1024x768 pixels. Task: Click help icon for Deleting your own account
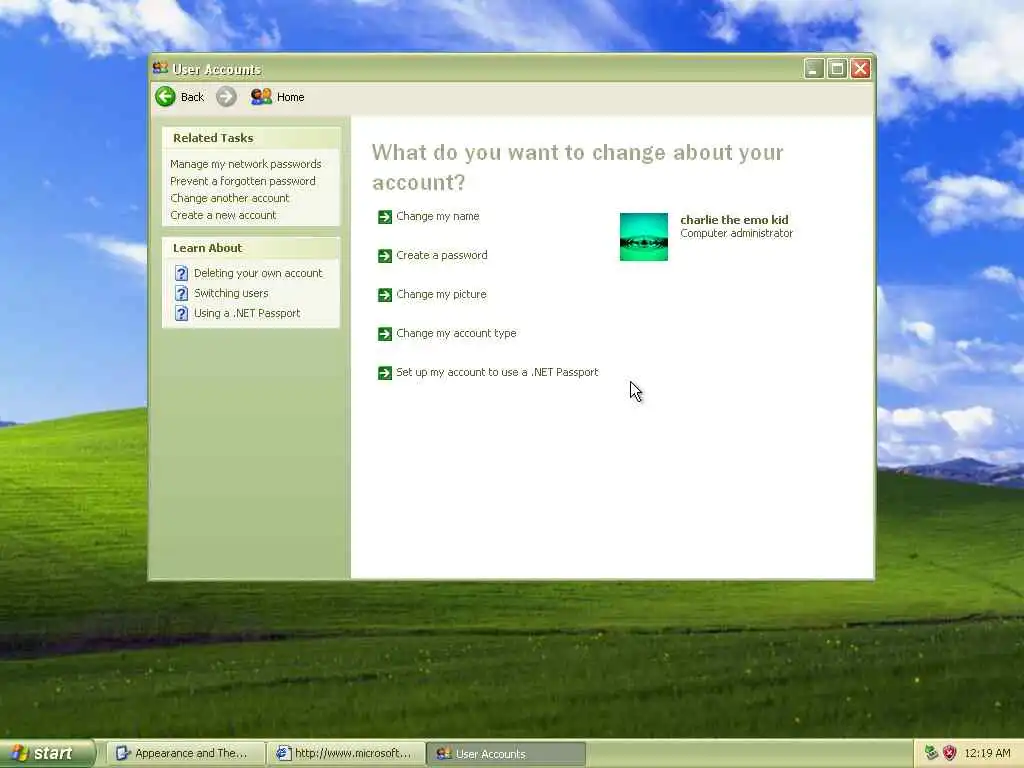coord(182,273)
